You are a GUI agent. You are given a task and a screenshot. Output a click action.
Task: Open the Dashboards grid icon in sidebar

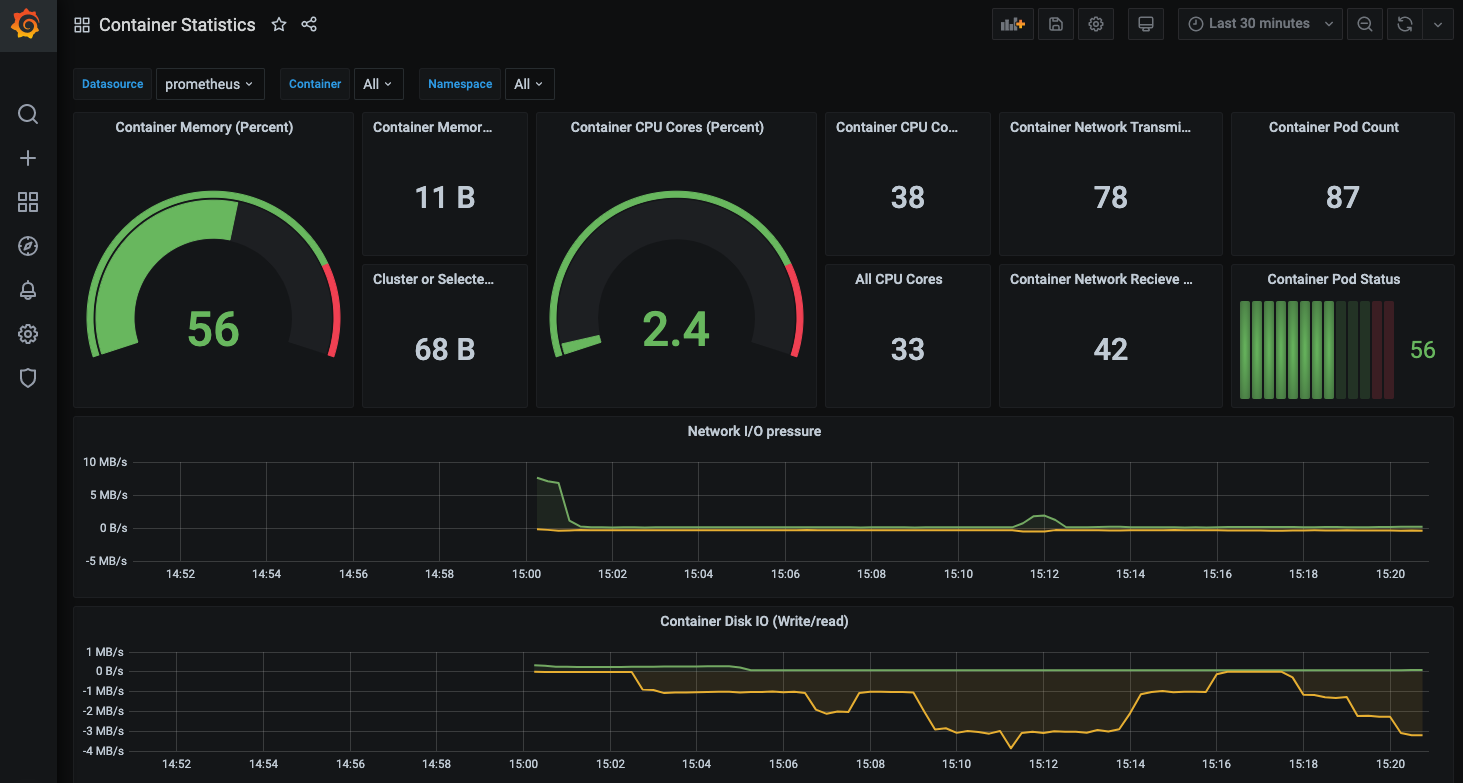pos(28,203)
